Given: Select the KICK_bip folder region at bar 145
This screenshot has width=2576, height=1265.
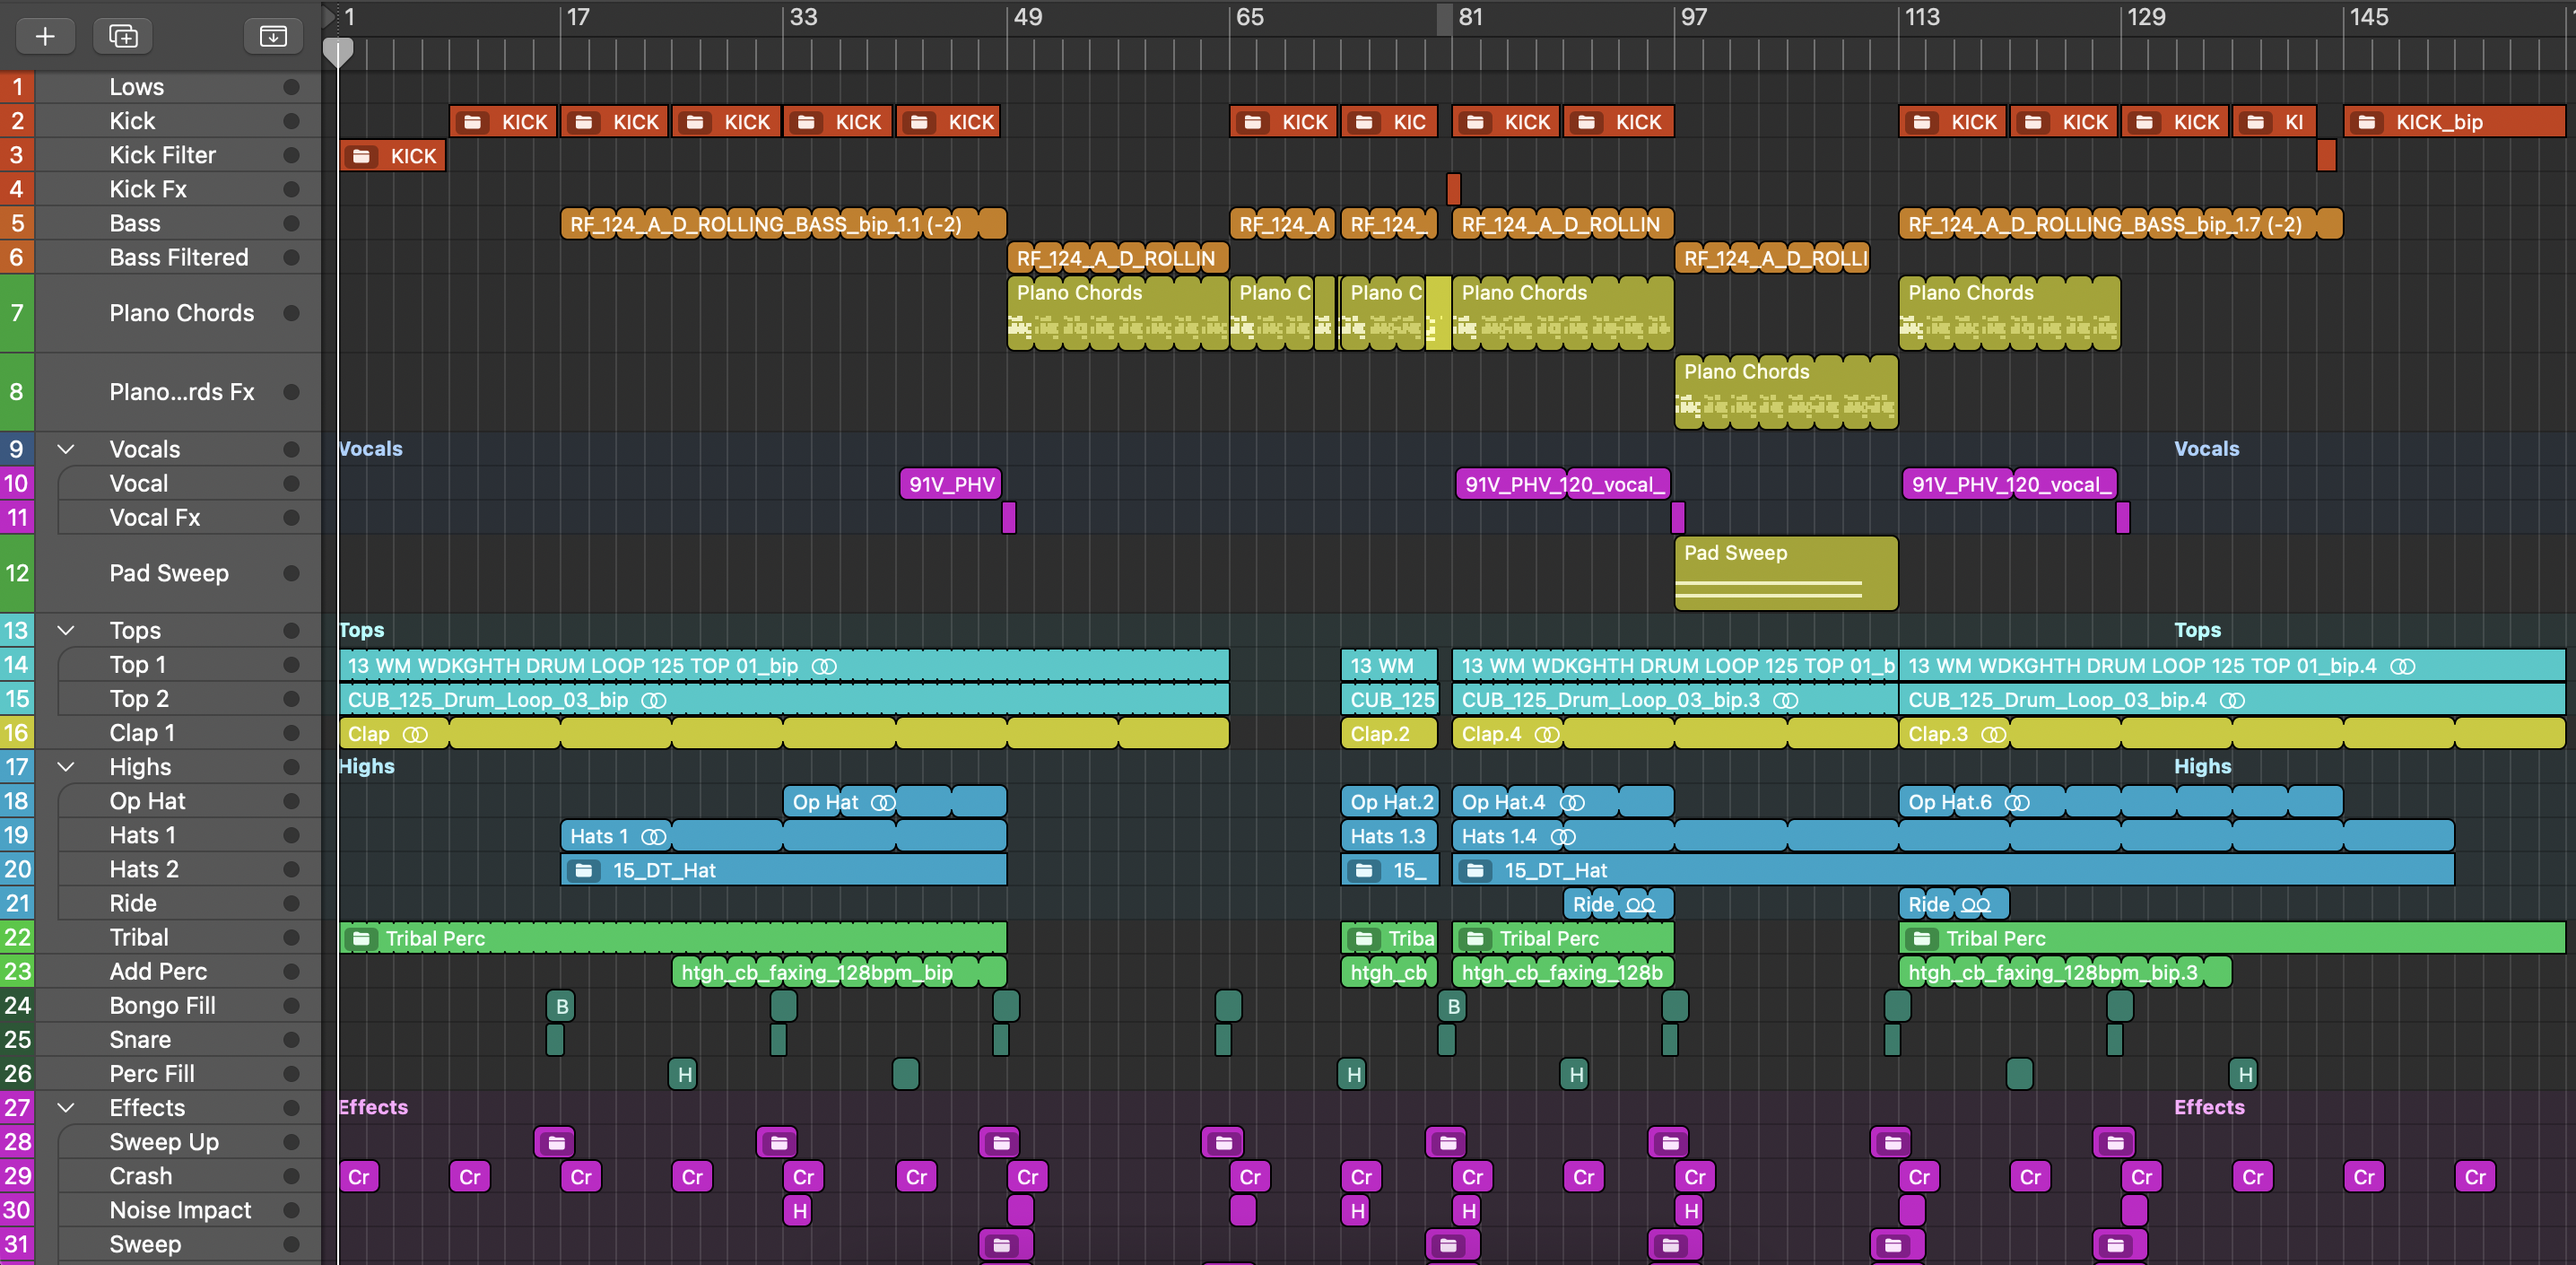Looking at the screenshot, I should click(2454, 122).
